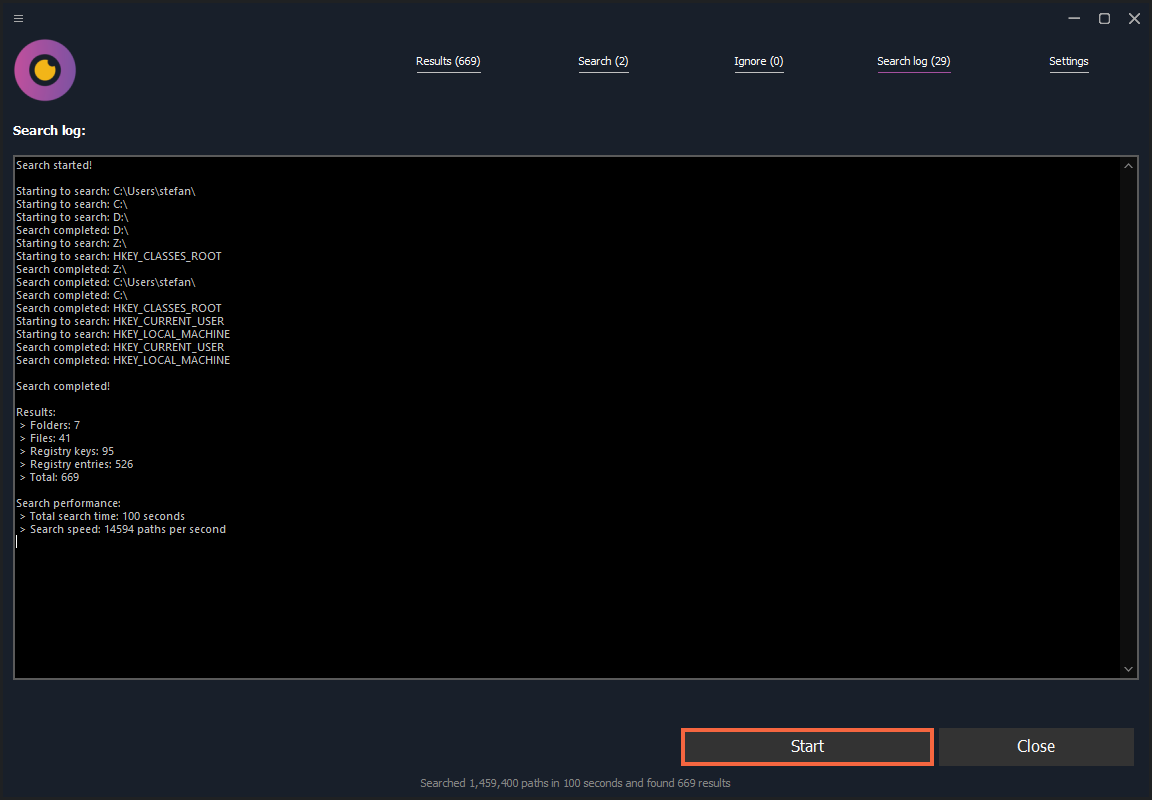The image size is (1152, 800).
Task: Click the scrollbar up arrow
Action: coord(1128,165)
